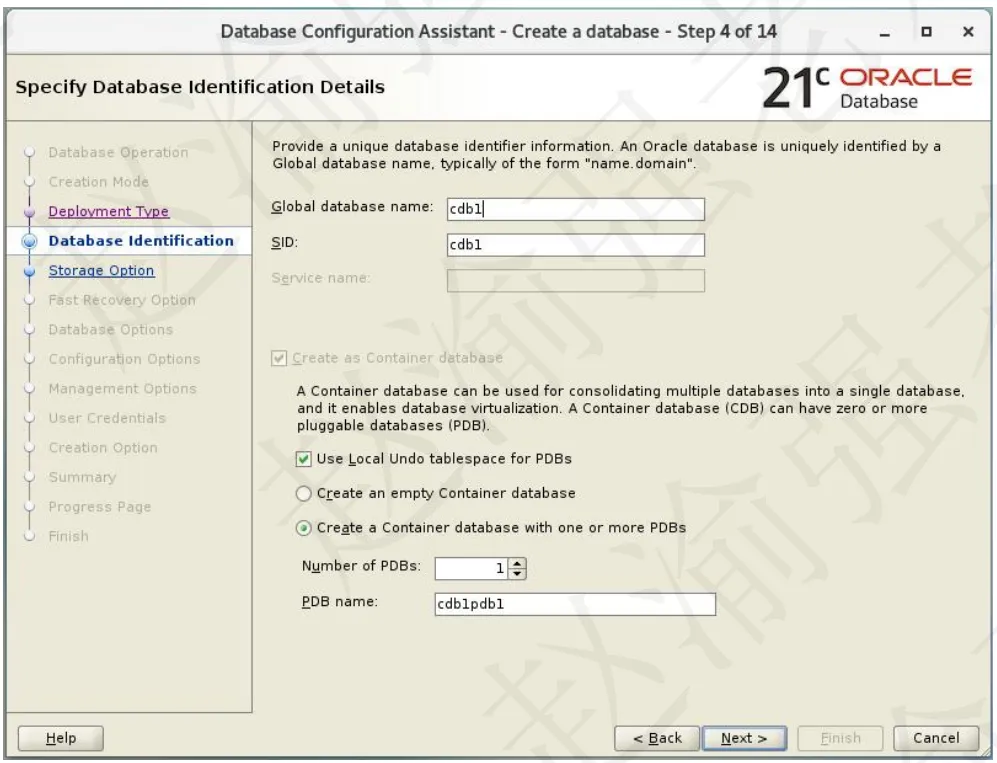Click Create as Container database checkbox
The width and height of the screenshot is (997, 763).
278,358
